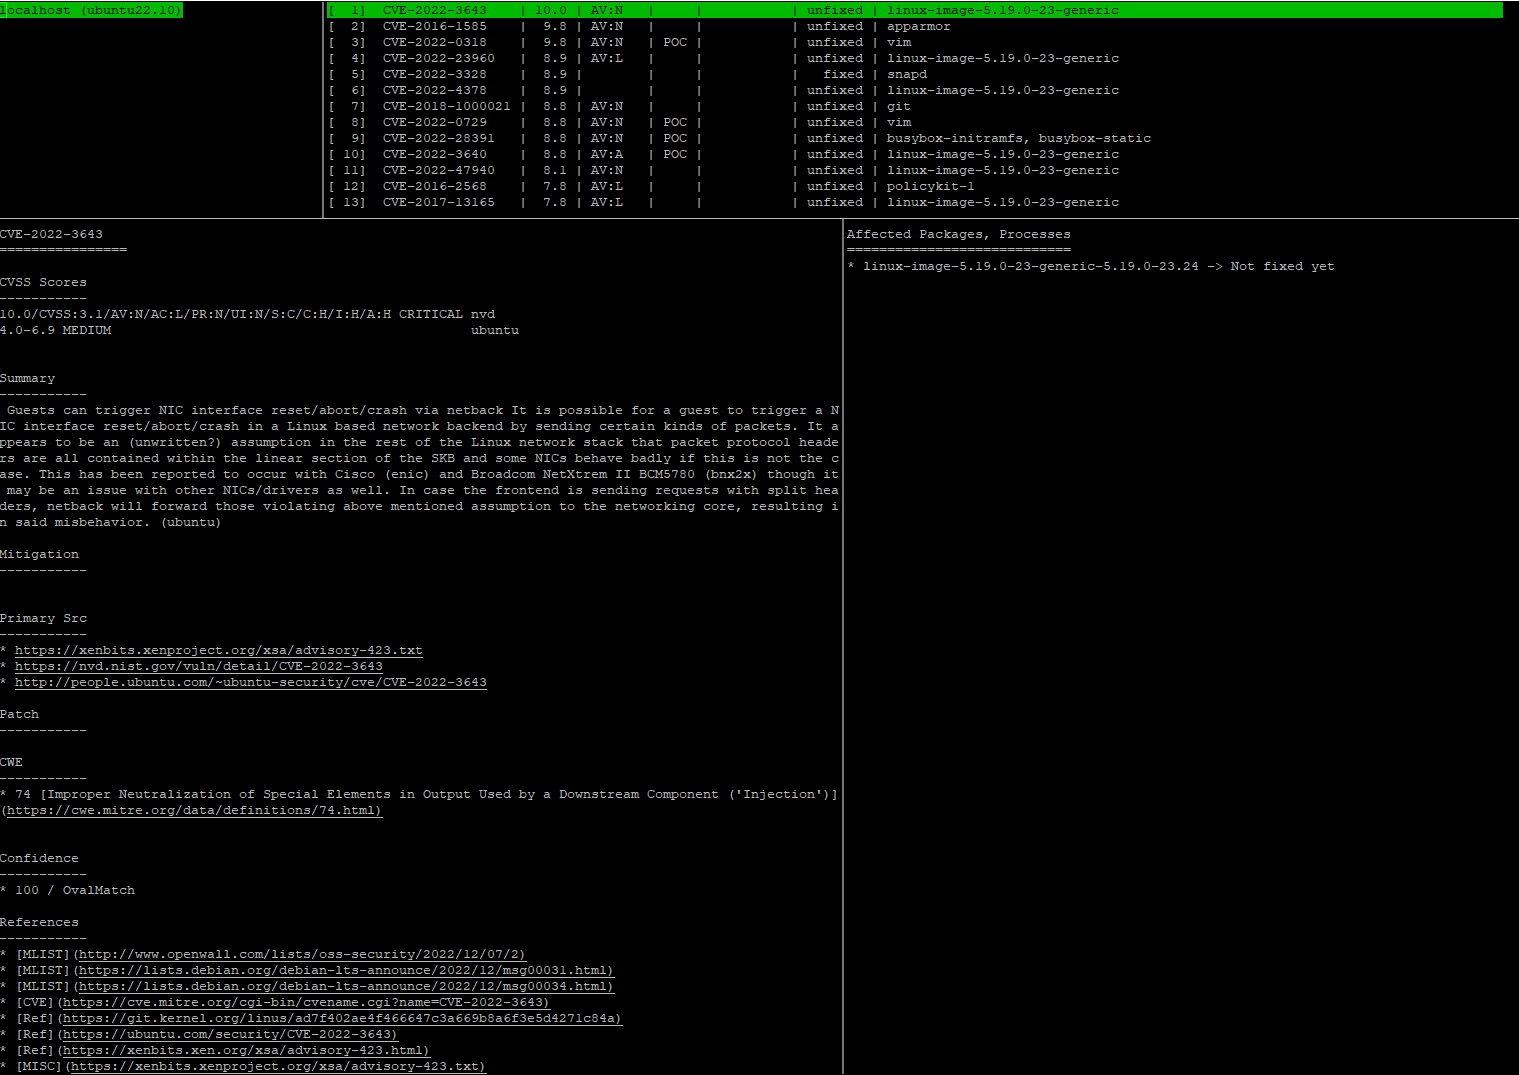Select the CVE-2022-3640 row

pos(915,154)
